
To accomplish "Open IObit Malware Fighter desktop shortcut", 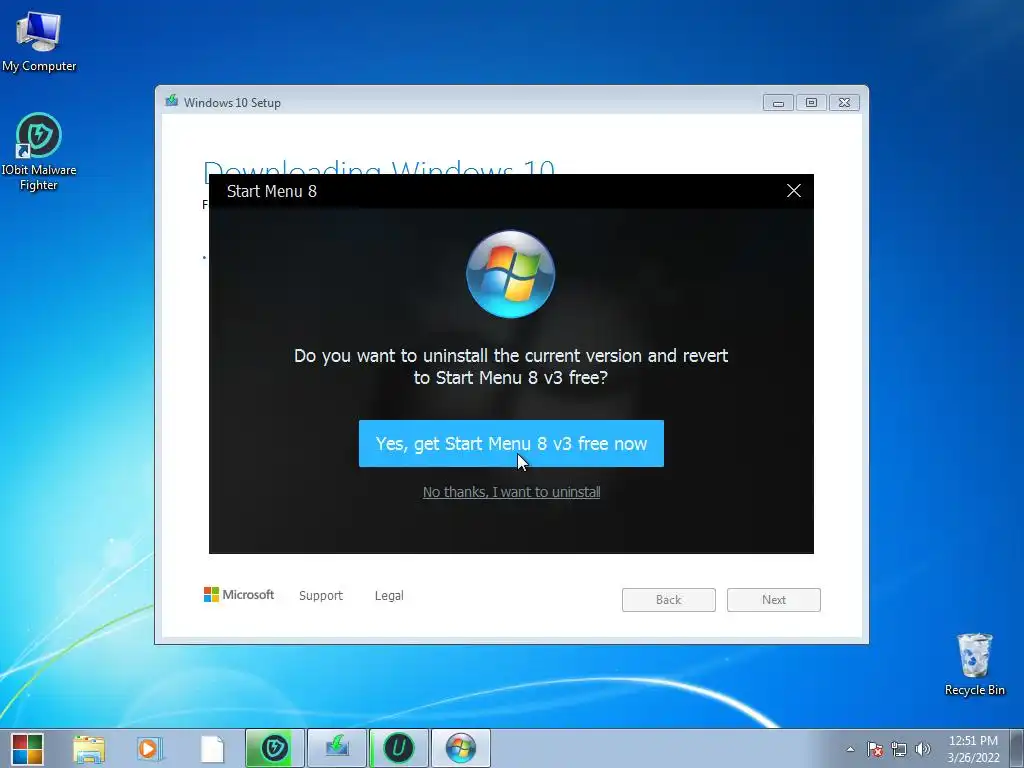I will (39, 152).
